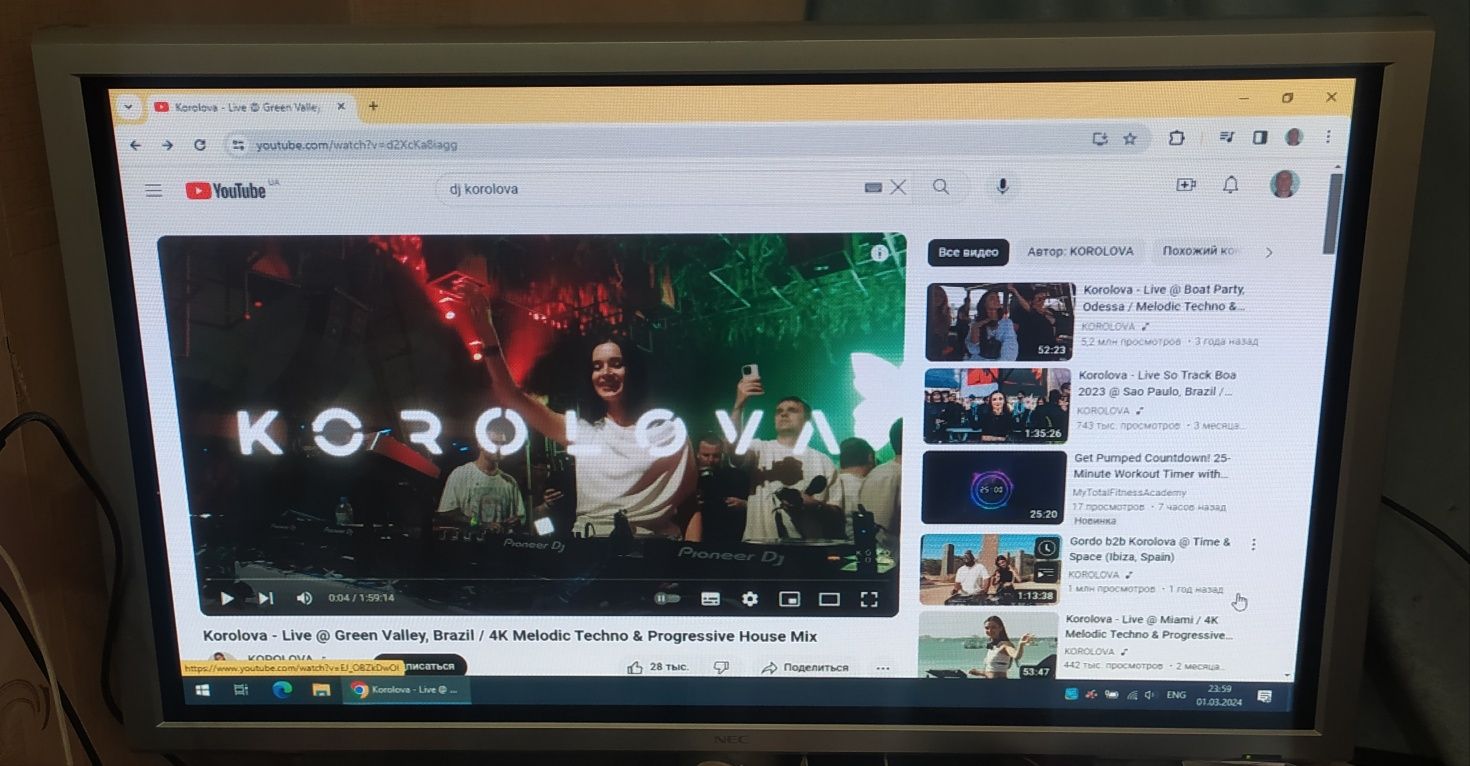The height and width of the screenshot is (766, 1470).
Task: Select the Все видео filter chip
Action: (x=968, y=252)
